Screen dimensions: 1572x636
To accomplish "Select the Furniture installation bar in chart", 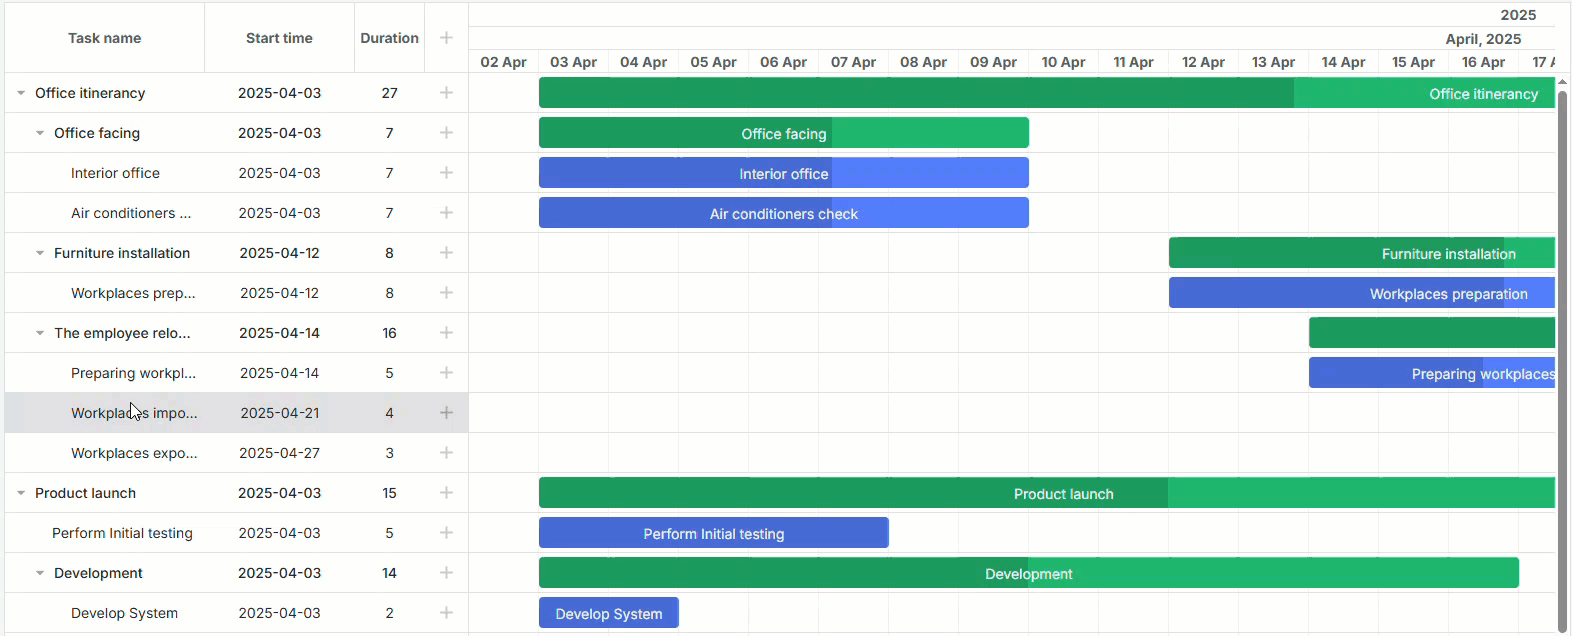I will pyautogui.click(x=1362, y=253).
